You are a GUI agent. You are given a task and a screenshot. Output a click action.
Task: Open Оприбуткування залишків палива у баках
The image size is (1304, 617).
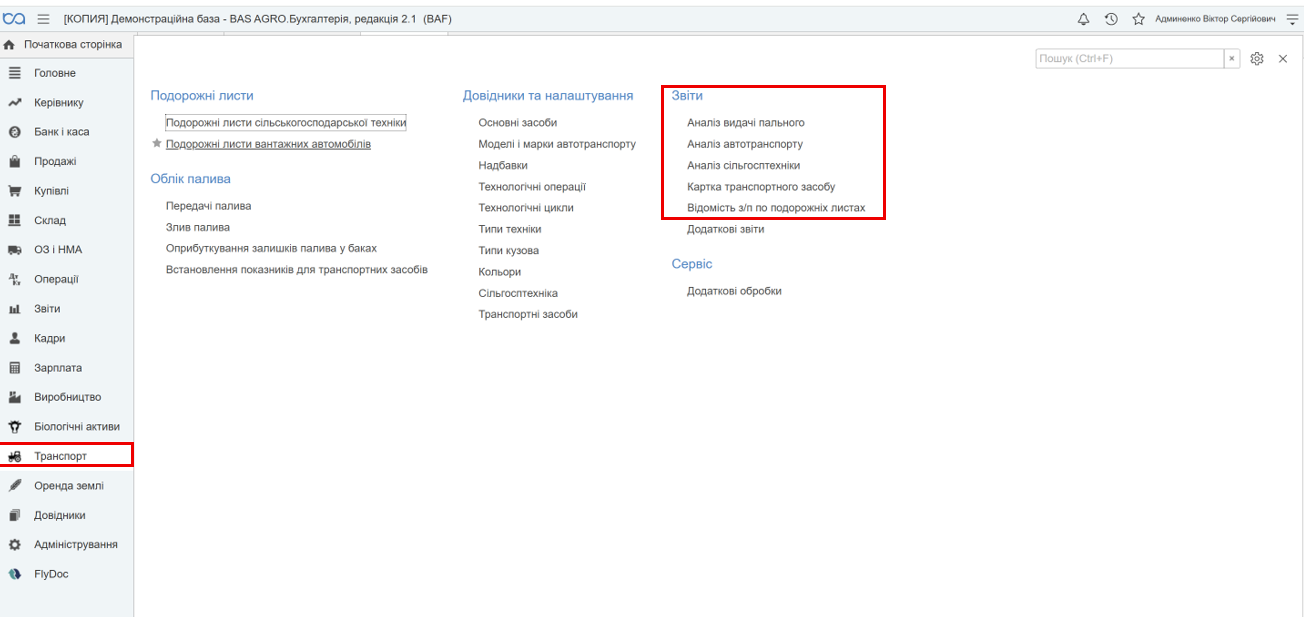(x=271, y=248)
